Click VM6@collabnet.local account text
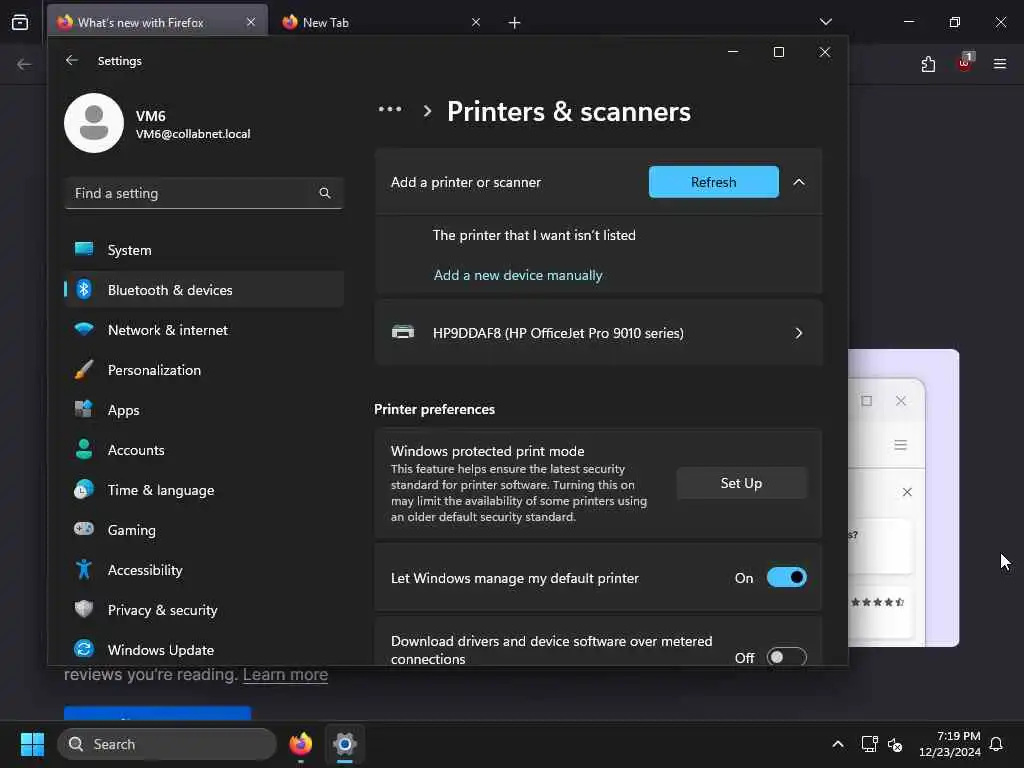This screenshot has height=768, width=1024. [193, 134]
